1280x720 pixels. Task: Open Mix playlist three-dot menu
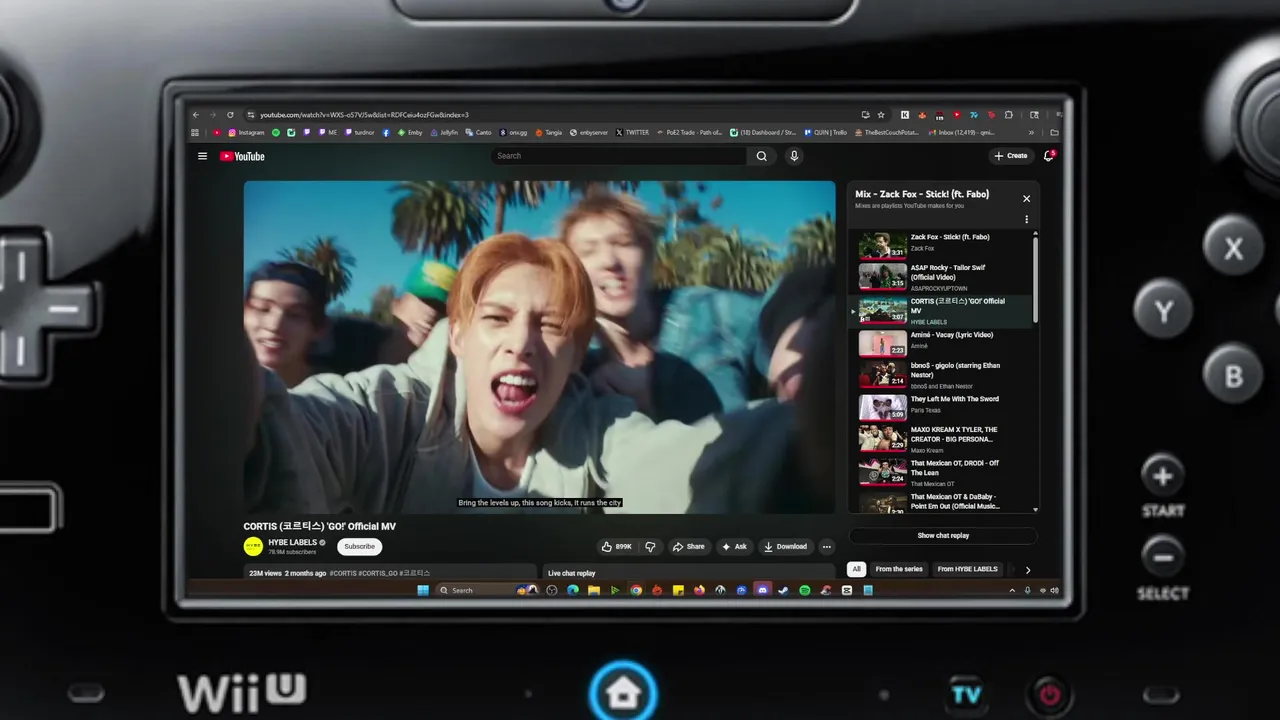pyautogui.click(x=1026, y=219)
